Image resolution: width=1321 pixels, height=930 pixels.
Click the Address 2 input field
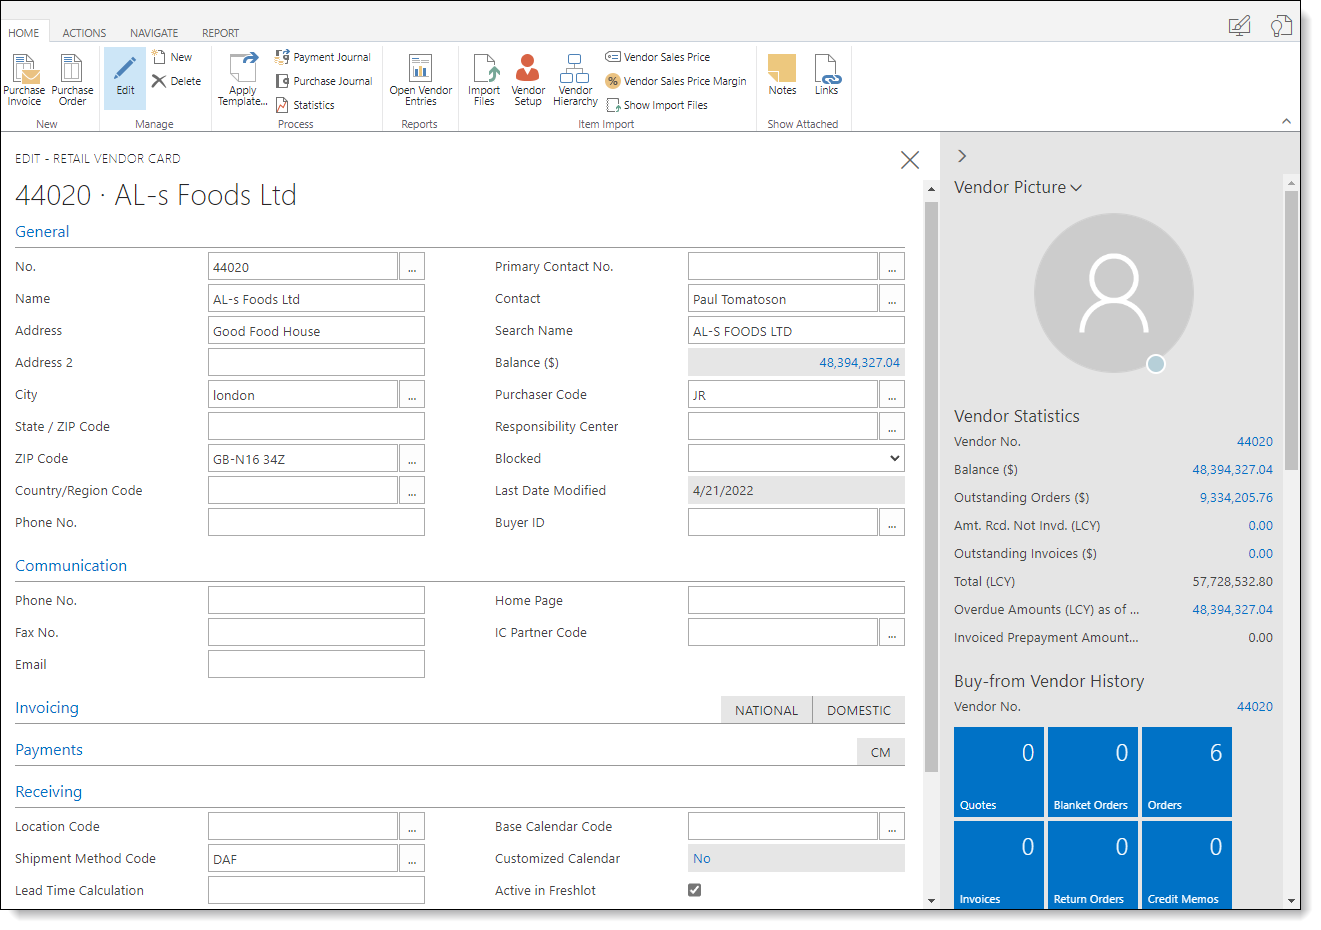316,362
